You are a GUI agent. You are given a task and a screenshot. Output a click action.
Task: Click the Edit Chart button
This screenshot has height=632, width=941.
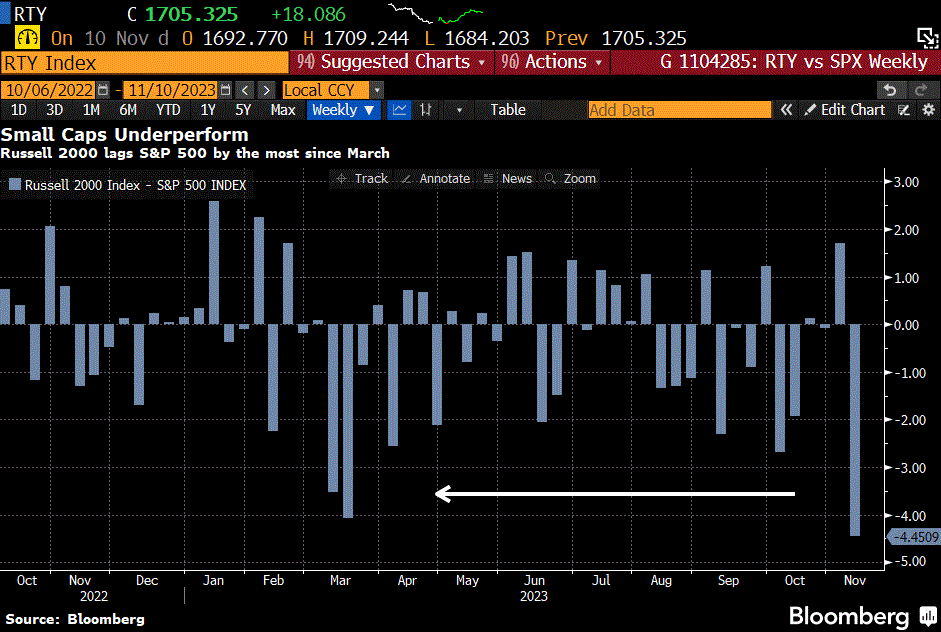(x=845, y=110)
